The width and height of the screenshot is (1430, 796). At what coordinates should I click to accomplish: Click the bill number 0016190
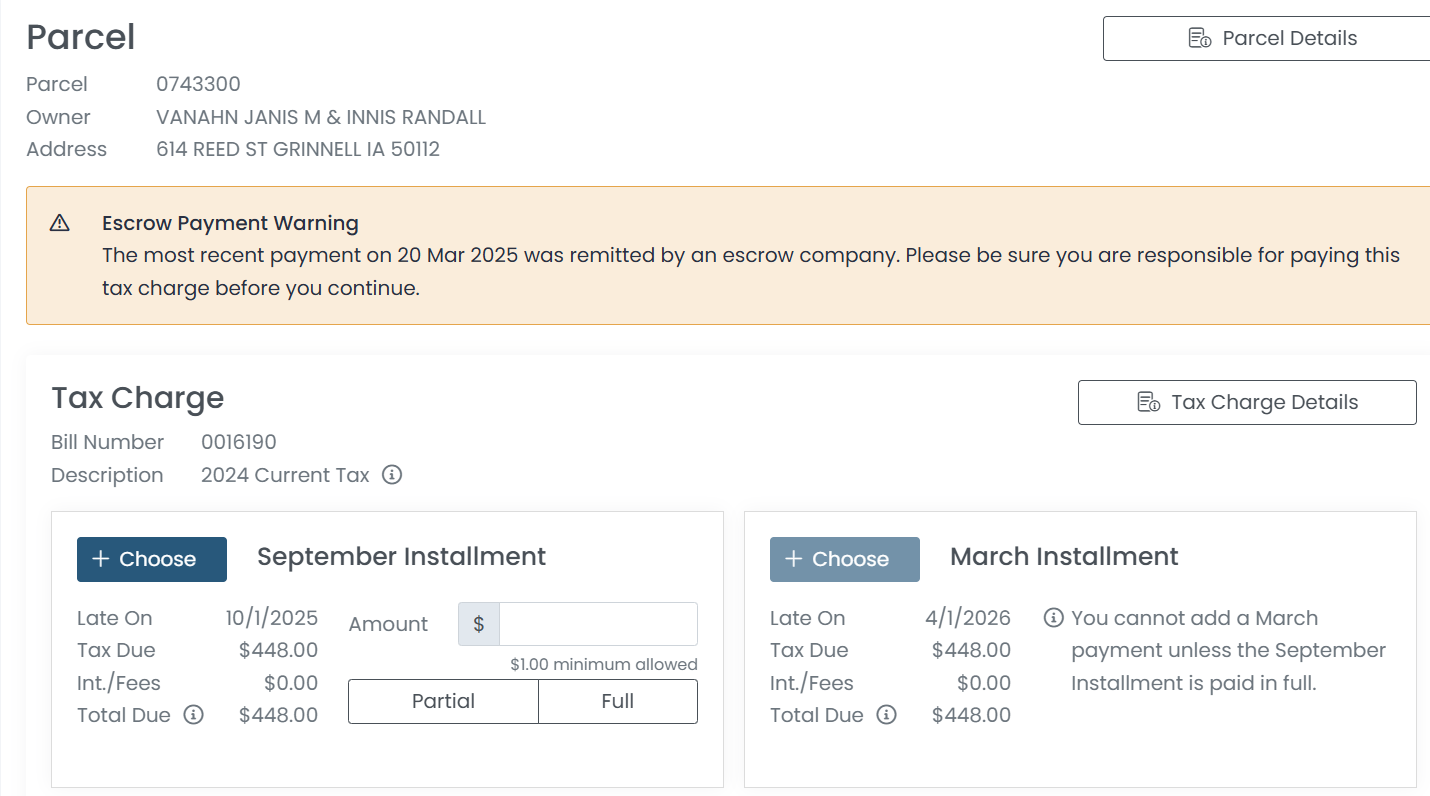click(238, 442)
